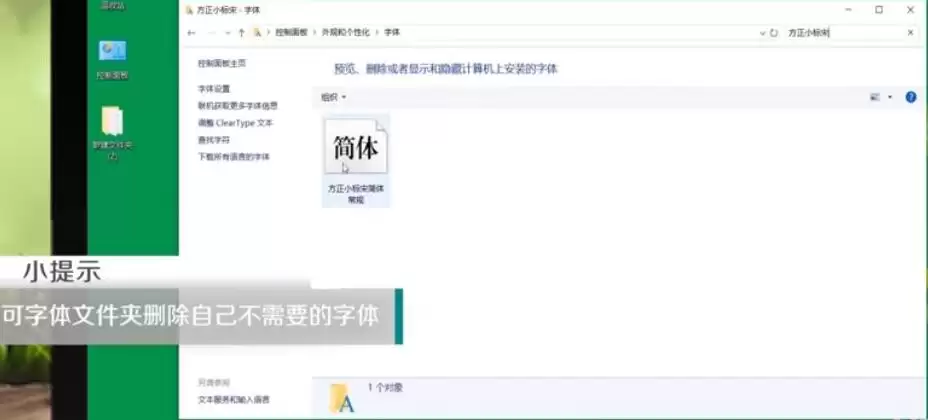Click the 方正小标宋简体 常规 font name

pos(356,194)
